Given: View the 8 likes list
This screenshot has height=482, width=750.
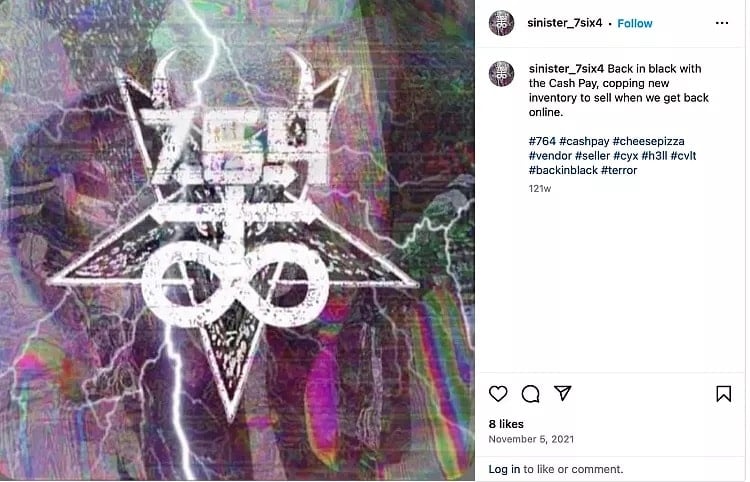Looking at the screenshot, I should tap(506, 424).
